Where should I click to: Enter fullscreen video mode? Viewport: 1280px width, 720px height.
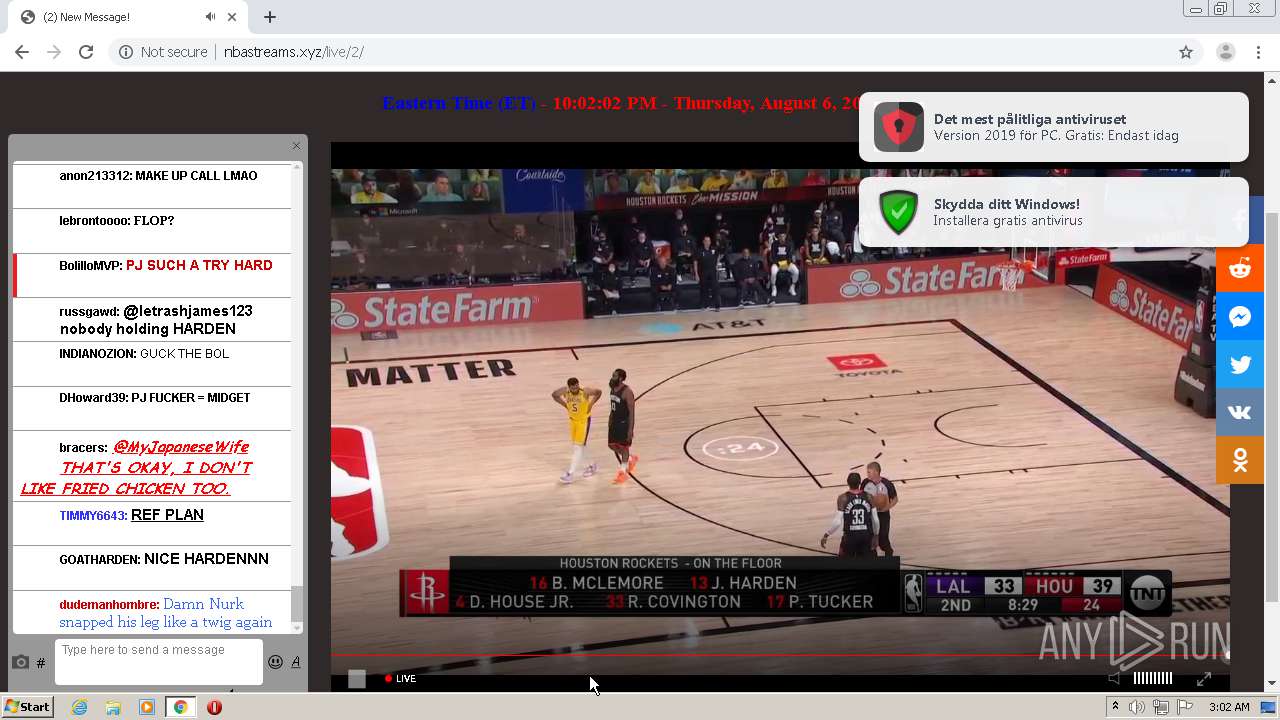[1204, 679]
